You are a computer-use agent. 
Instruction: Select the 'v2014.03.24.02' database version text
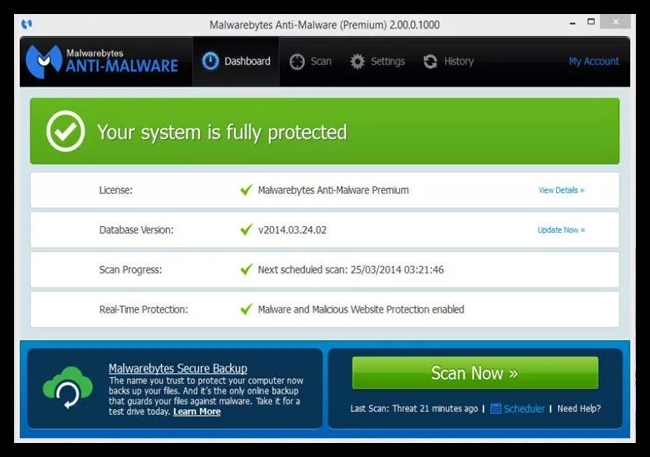292,230
